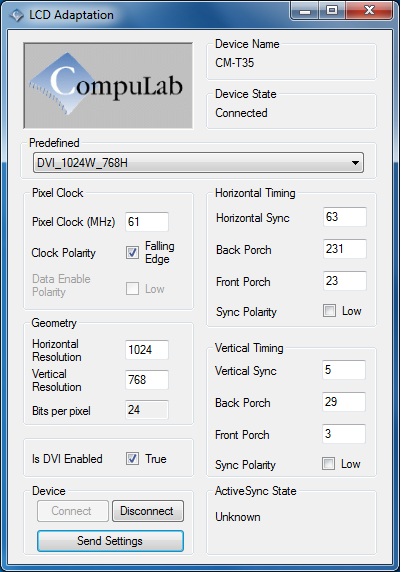The image size is (401, 572).
Task: Select the horizontal Back Porch field showing 231
Action: pos(345,249)
